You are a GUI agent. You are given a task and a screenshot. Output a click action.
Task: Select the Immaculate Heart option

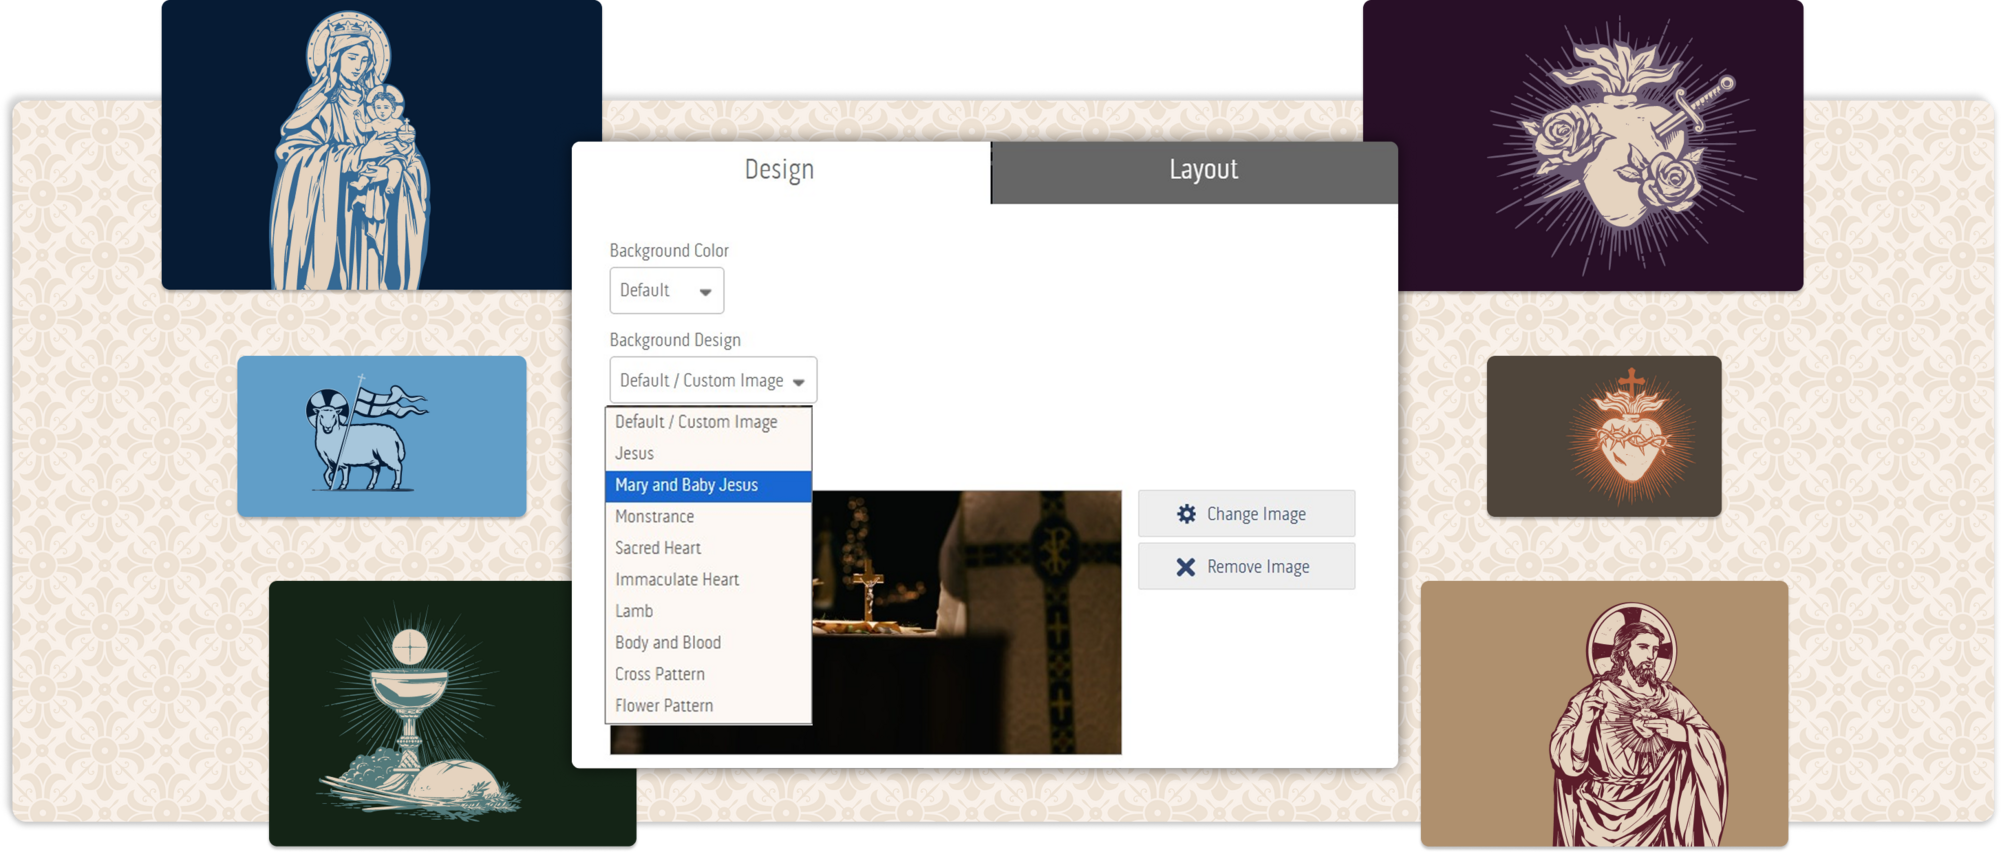pyautogui.click(x=708, y=580)
